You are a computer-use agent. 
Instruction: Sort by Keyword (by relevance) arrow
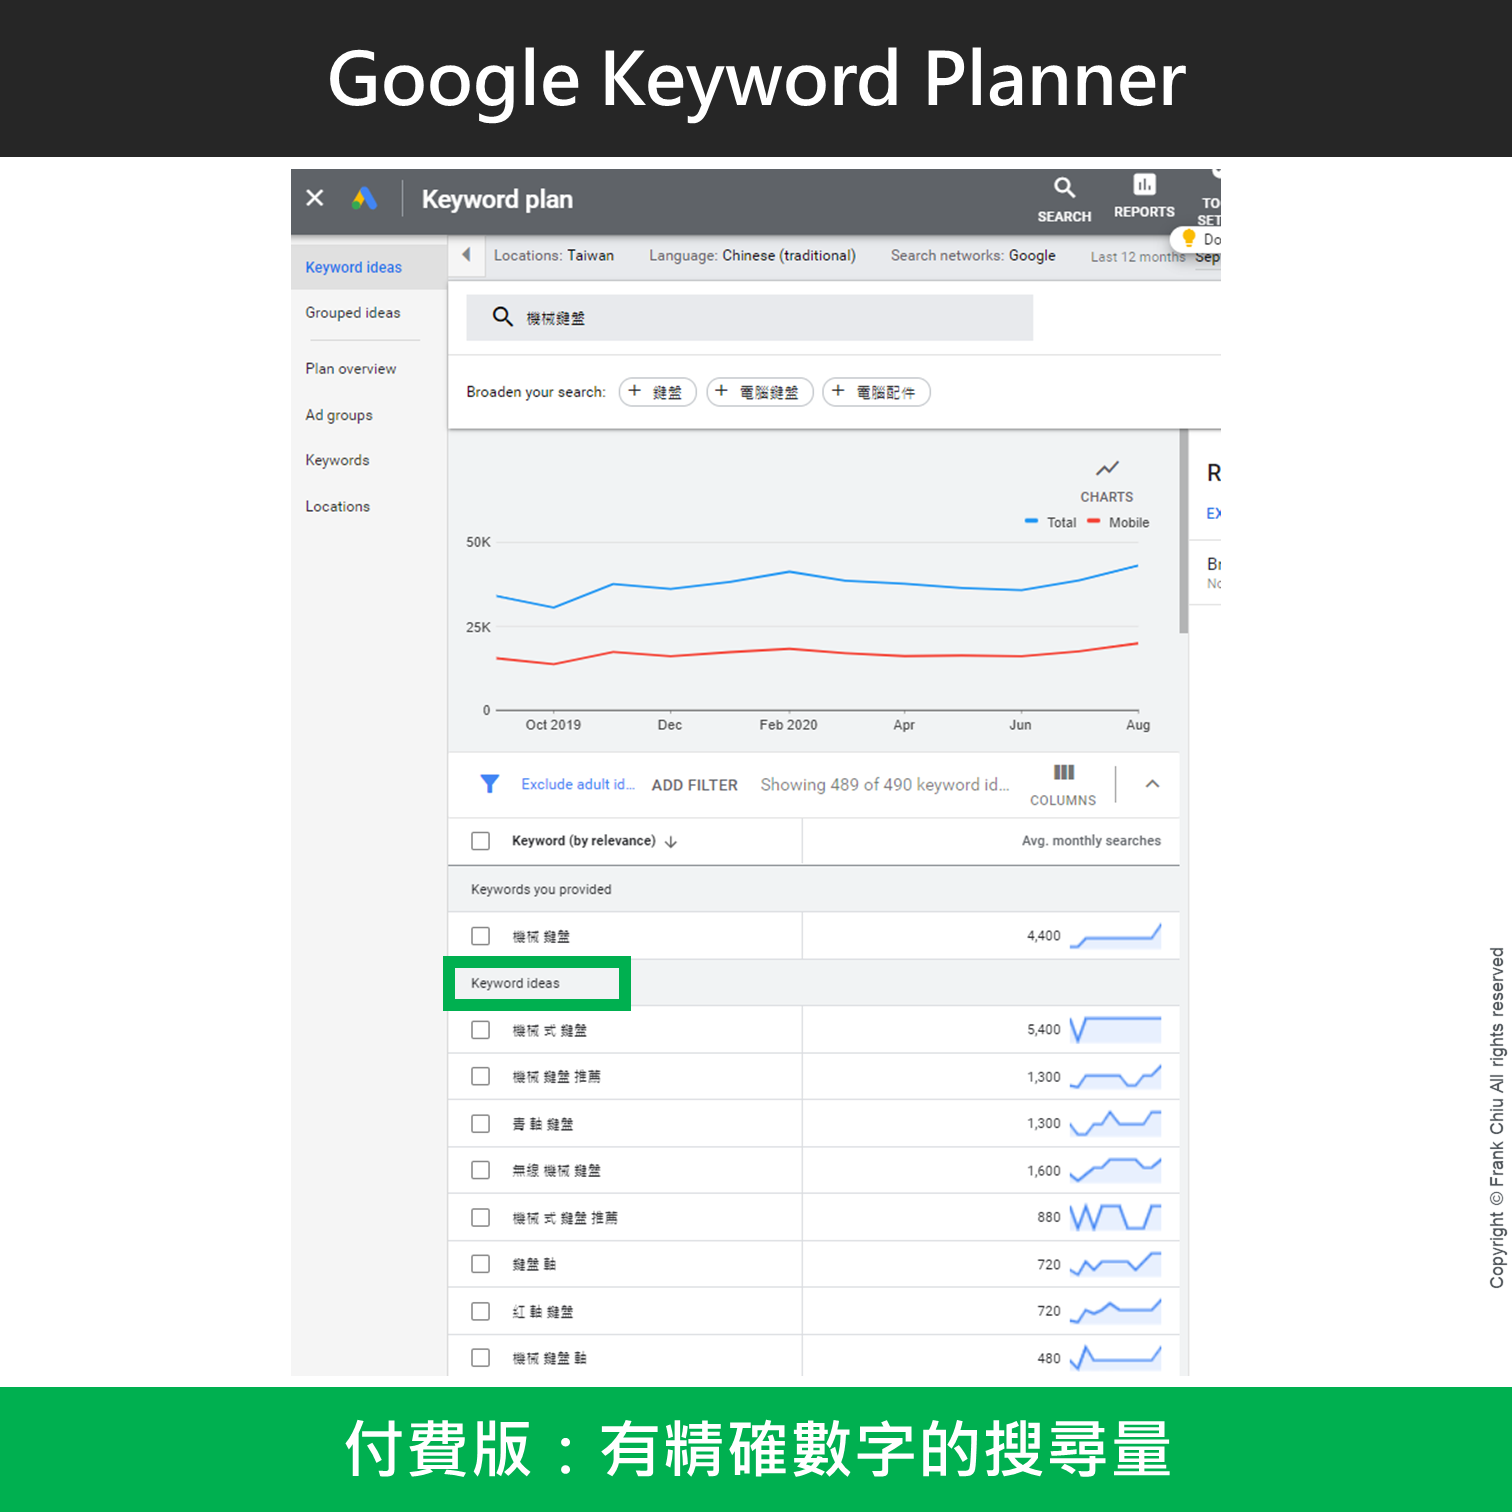click(x=671, y=842)
